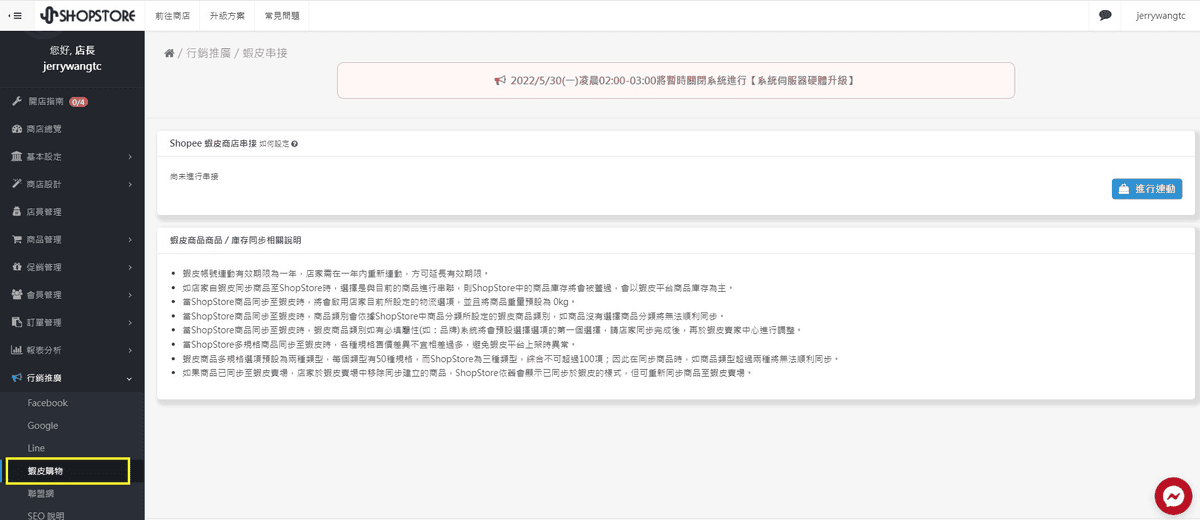
Task: Open the 如何設定 help link
Action: 277,144
